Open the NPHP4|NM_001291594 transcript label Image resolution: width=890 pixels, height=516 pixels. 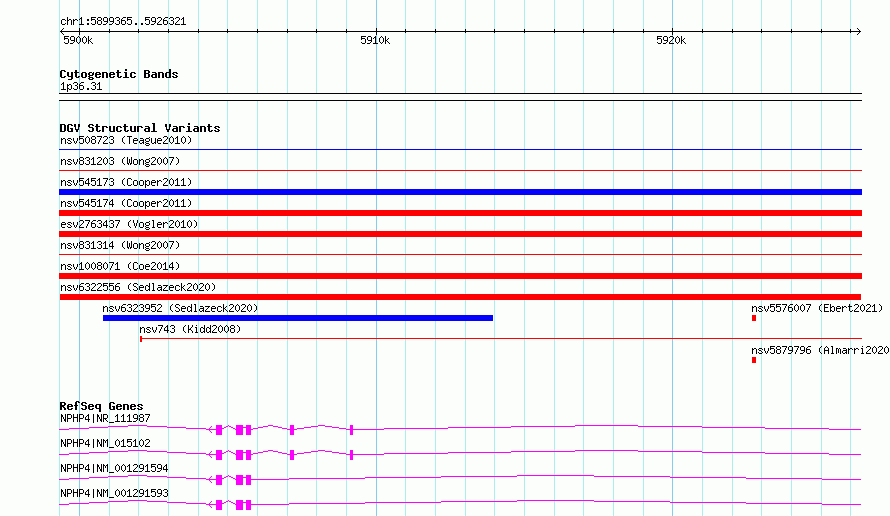(x=114, y=468)
